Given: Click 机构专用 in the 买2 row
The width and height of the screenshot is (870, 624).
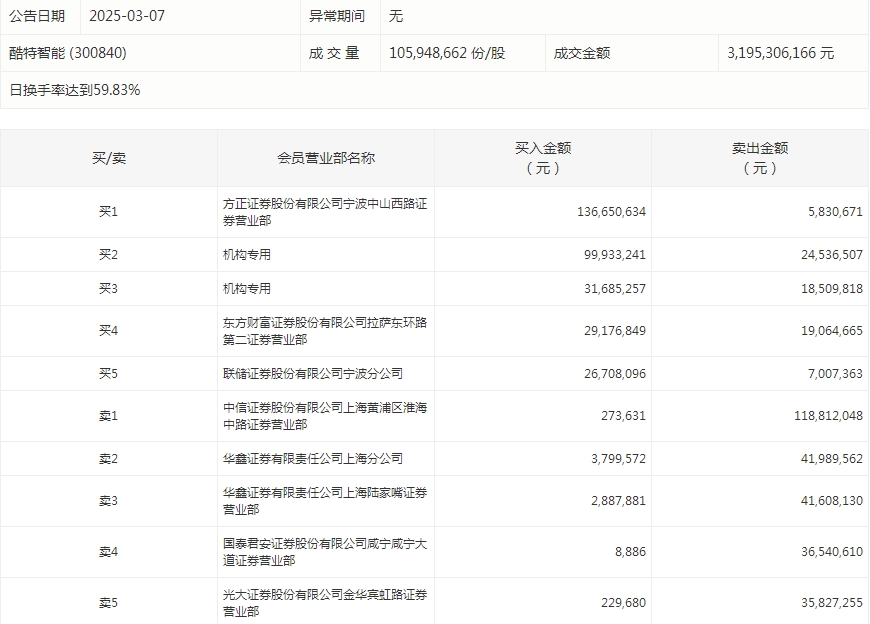Looking at the screenshot, I should [247, 255].
